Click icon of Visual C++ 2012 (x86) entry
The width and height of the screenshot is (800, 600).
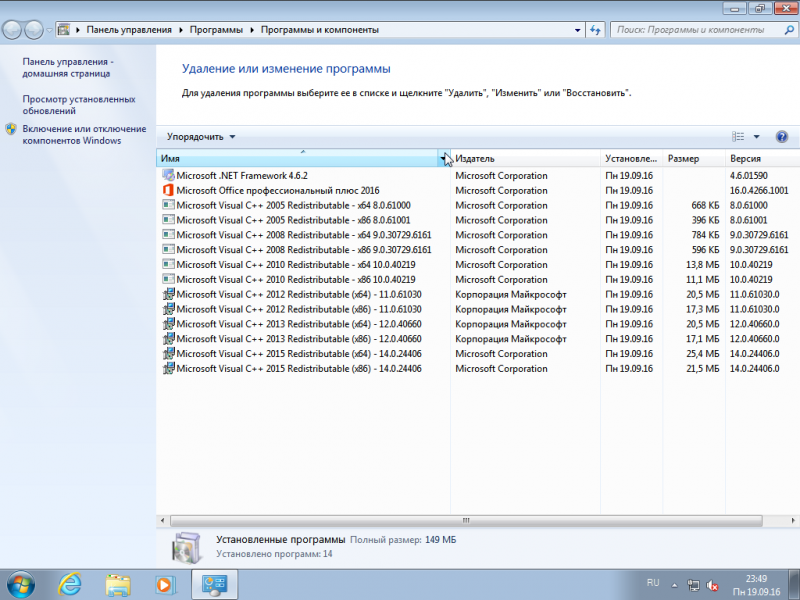tap(168, 309)
